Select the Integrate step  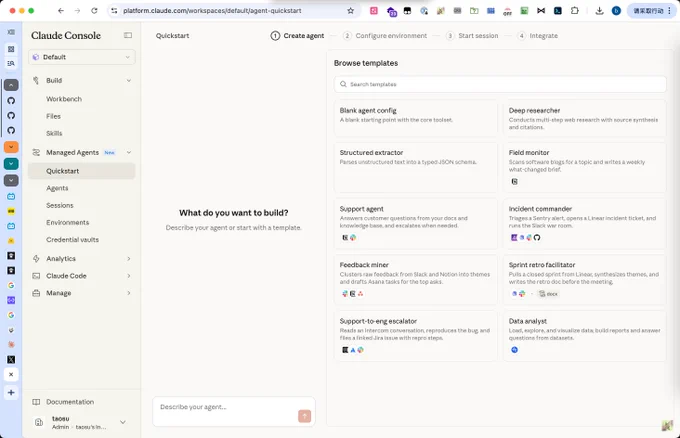click(538, 36)
